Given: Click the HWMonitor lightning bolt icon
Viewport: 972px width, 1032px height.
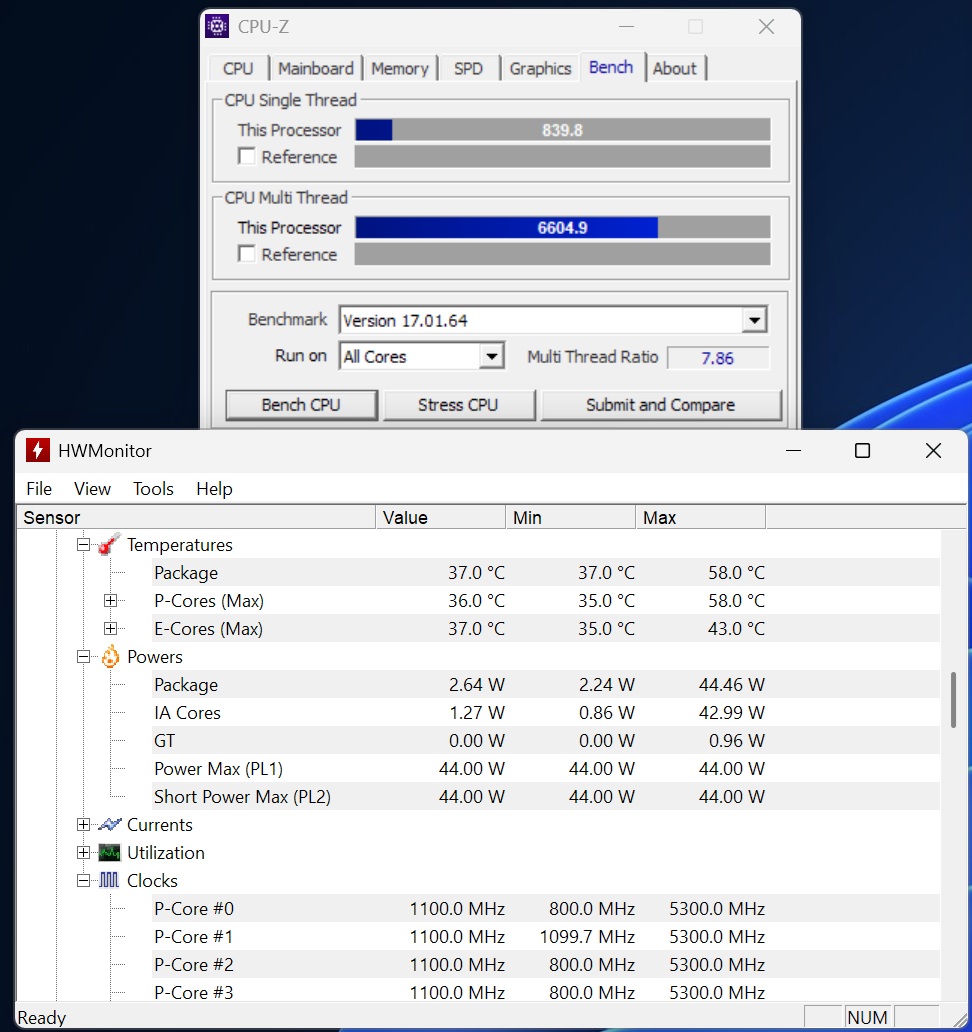Looking at the screenshot, I should pos(38,451).
